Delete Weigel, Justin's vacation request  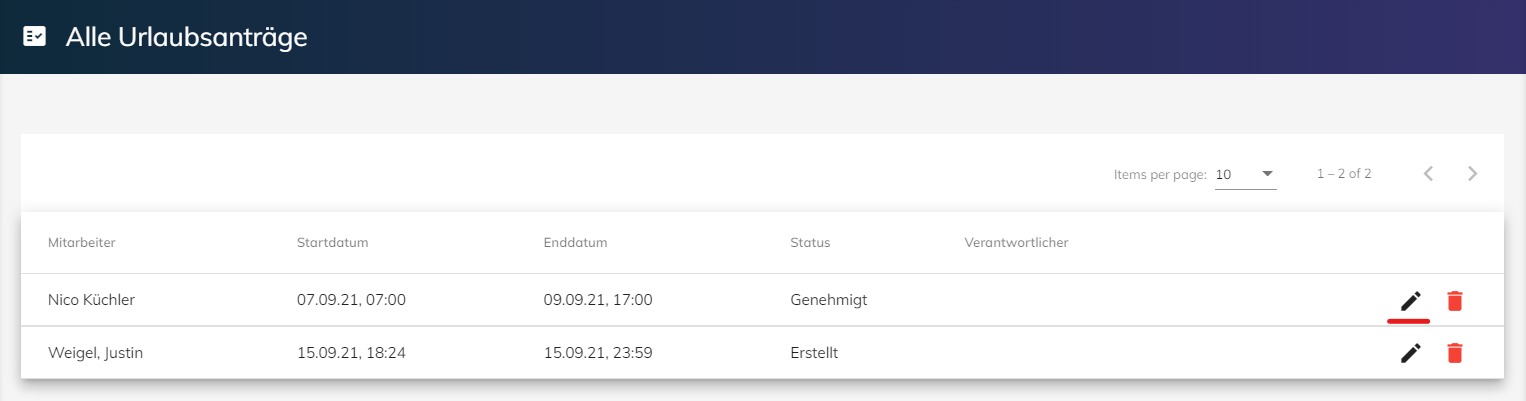coord(1455,353)
